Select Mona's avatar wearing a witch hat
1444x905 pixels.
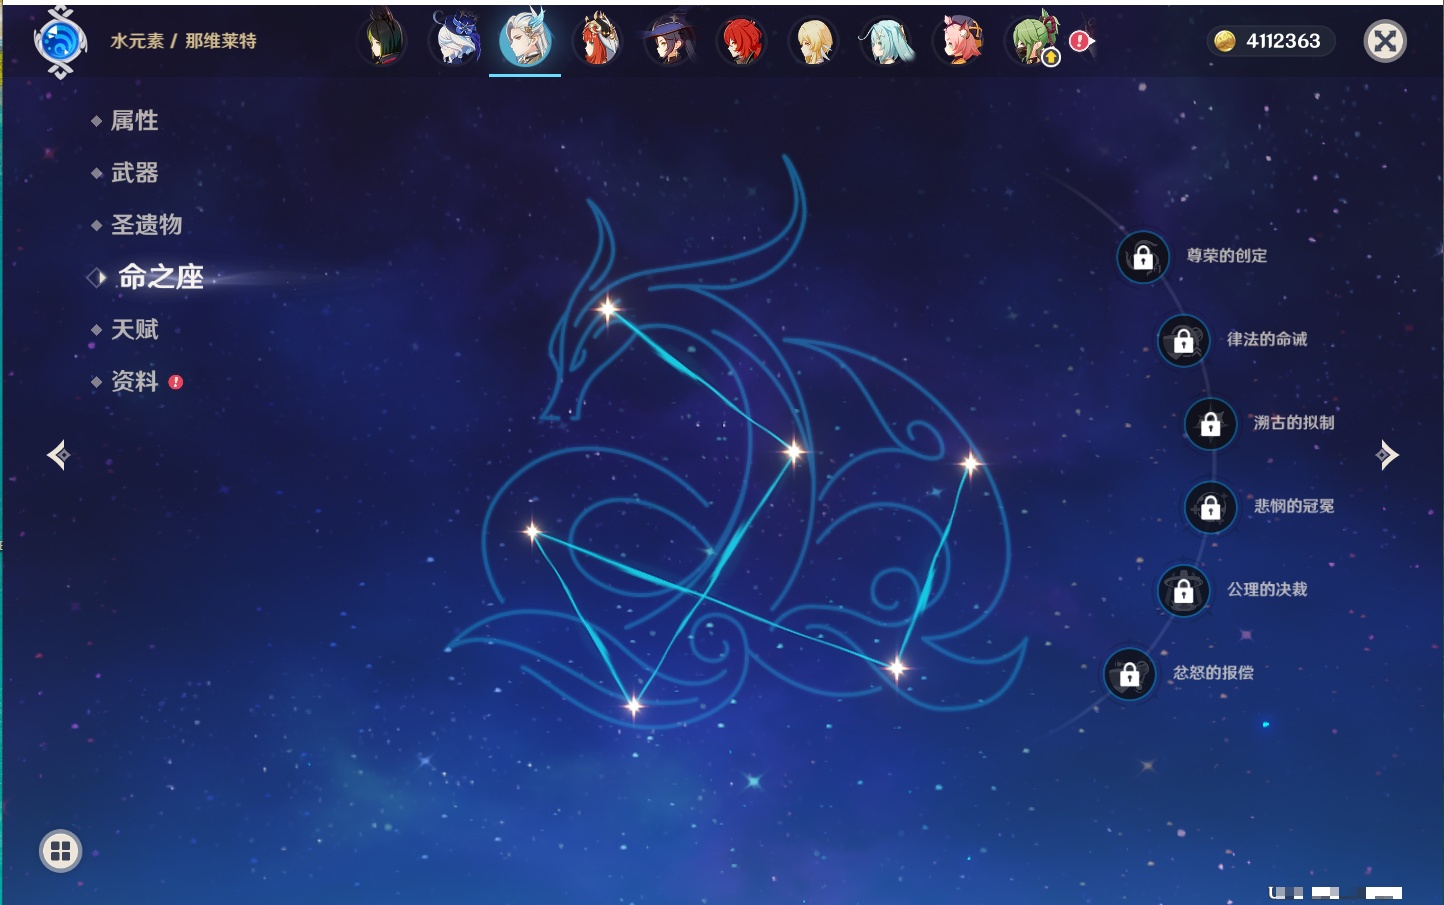[x=670, y=41]
